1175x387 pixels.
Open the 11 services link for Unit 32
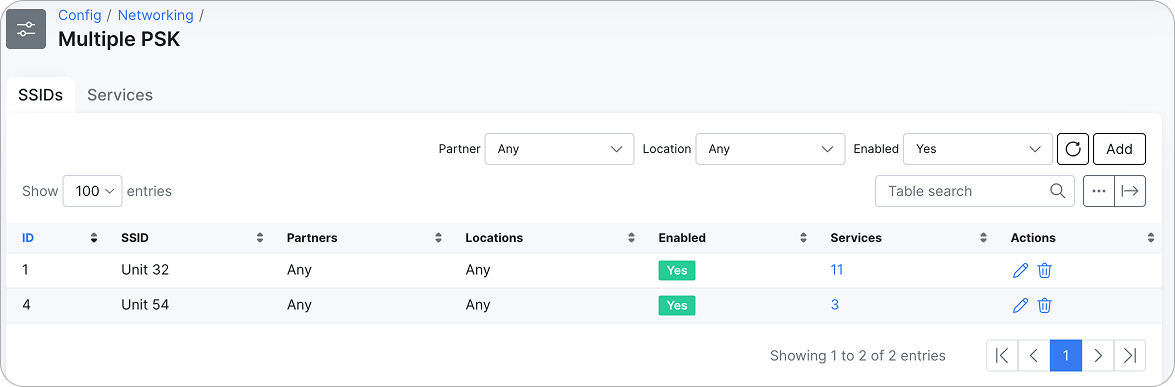pyautogui.click(x=837, y=269)
